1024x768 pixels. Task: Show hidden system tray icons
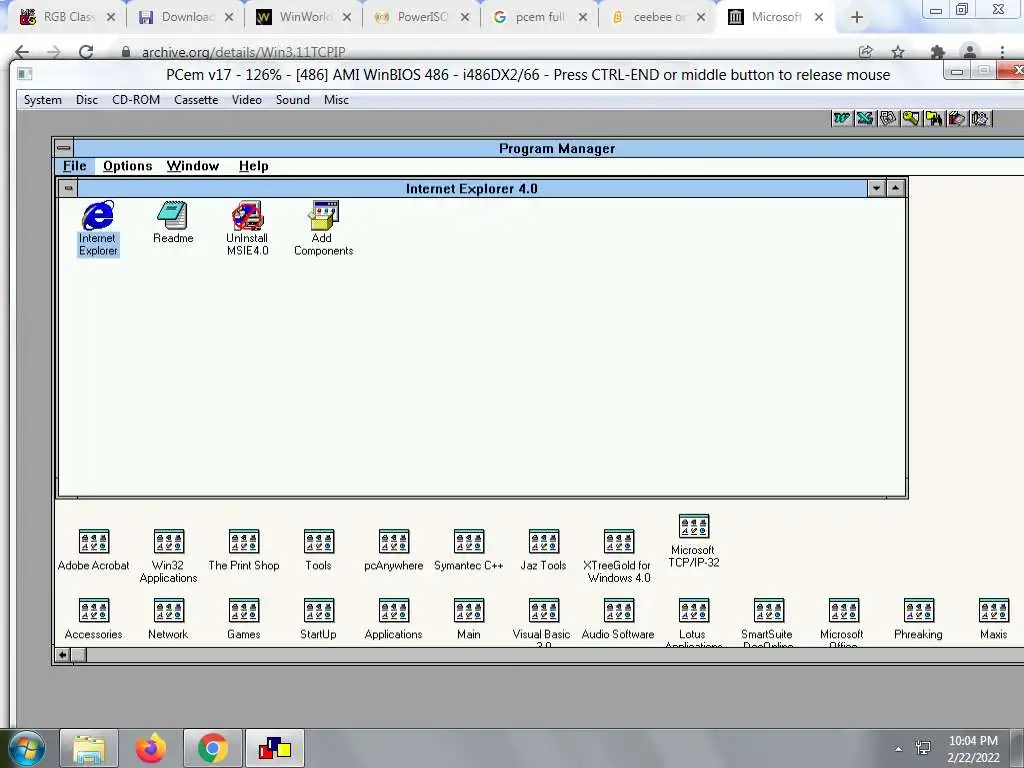click(x=899, y=749)
